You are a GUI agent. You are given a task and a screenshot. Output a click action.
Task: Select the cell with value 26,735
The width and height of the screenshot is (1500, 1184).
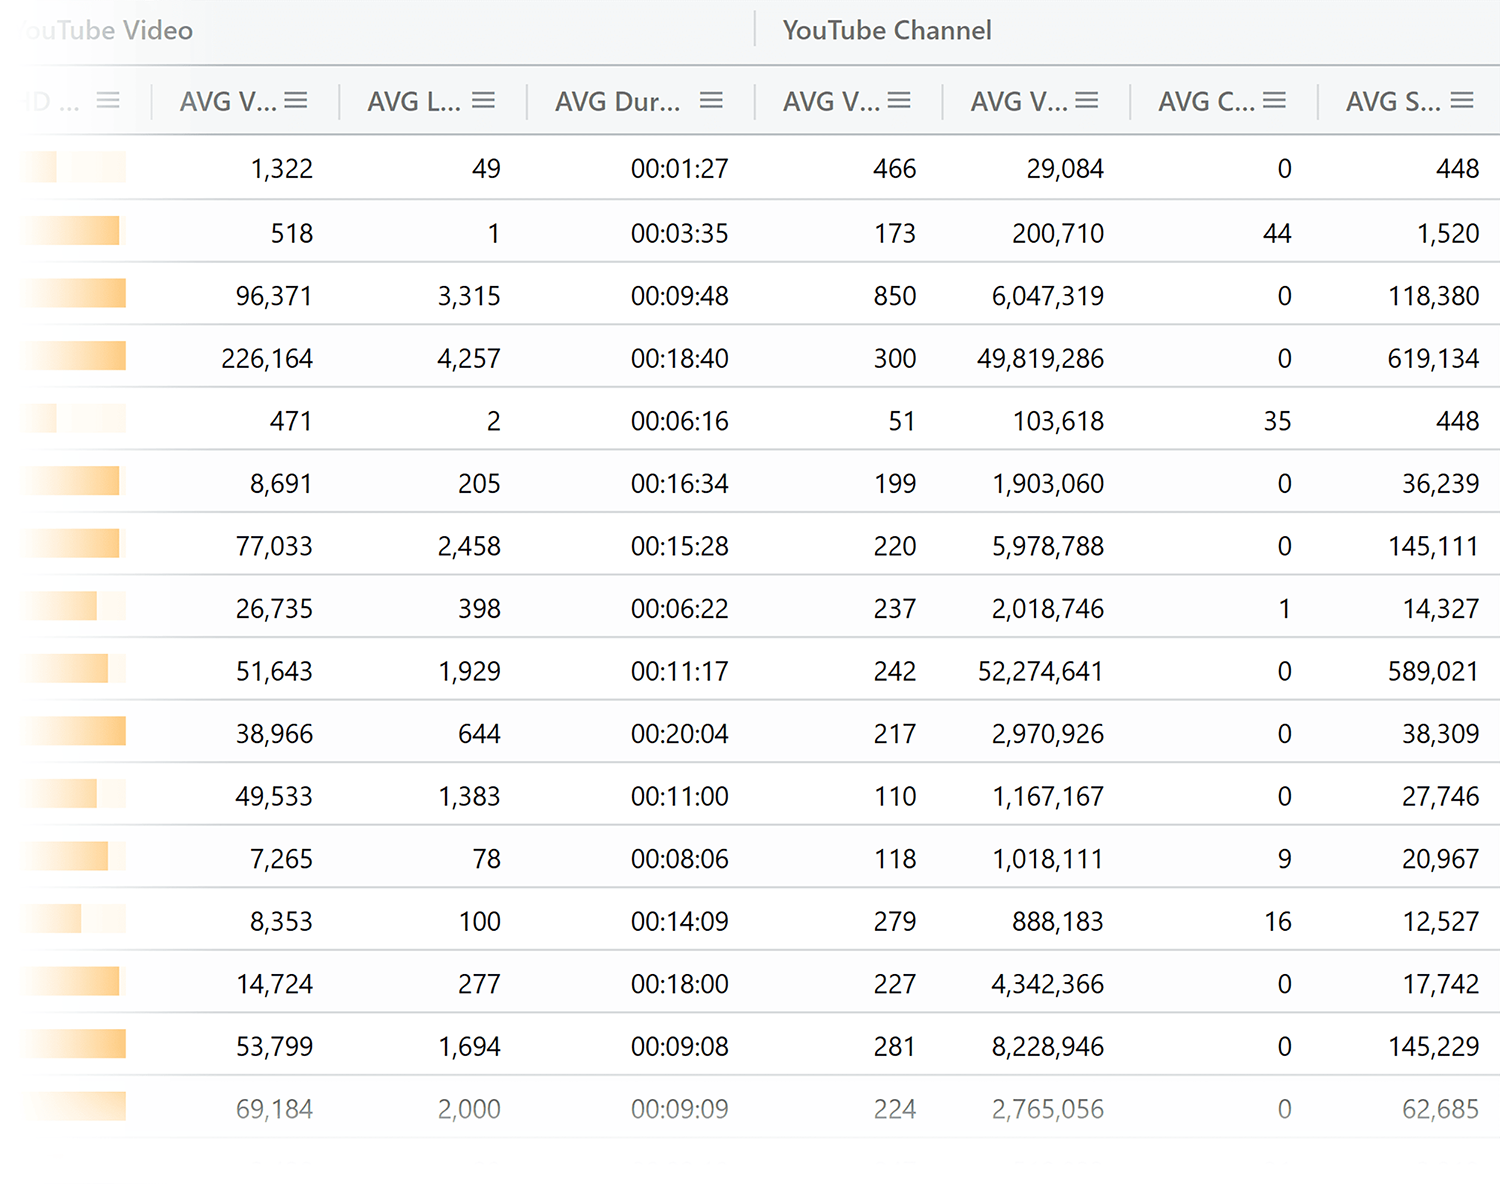coord(274,609)
